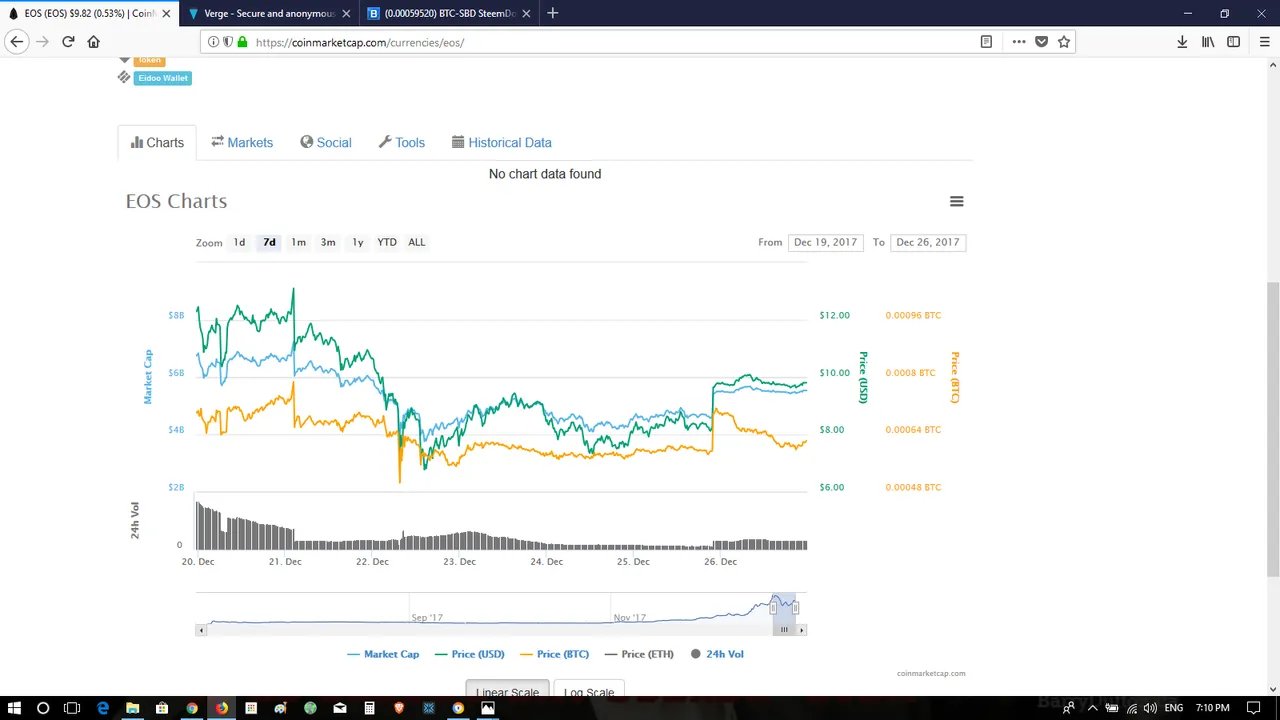This screenshot has width=1280, height=720.
Task: Switch chart to Log Scale
Action: point(589,689)
